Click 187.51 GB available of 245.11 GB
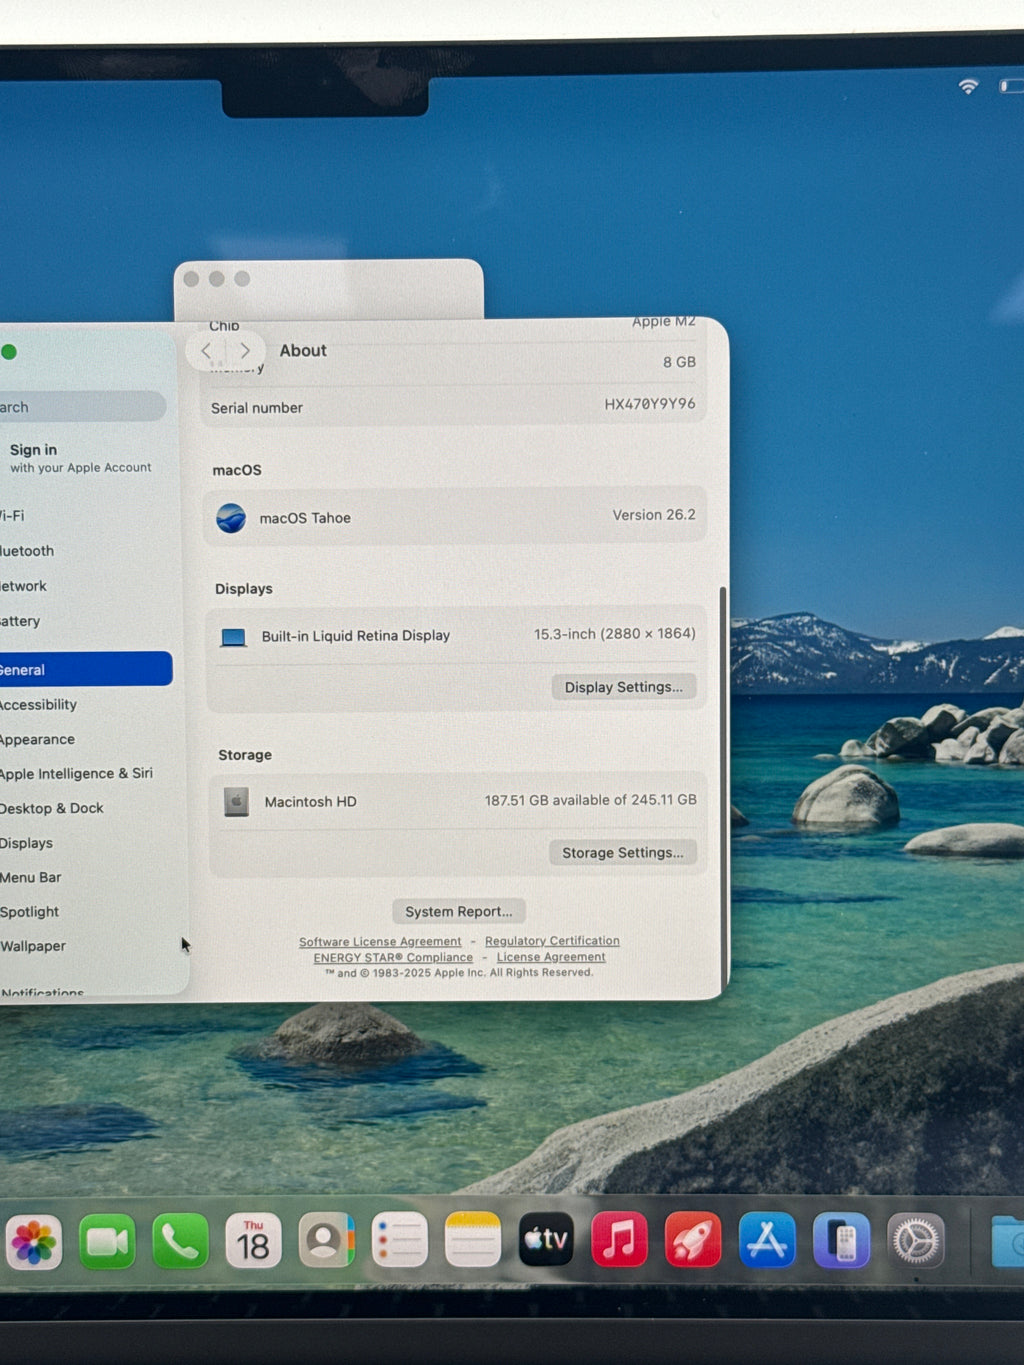Image resolution: width=1024 pixels, height=1365 pixels. tap(591, 800)
